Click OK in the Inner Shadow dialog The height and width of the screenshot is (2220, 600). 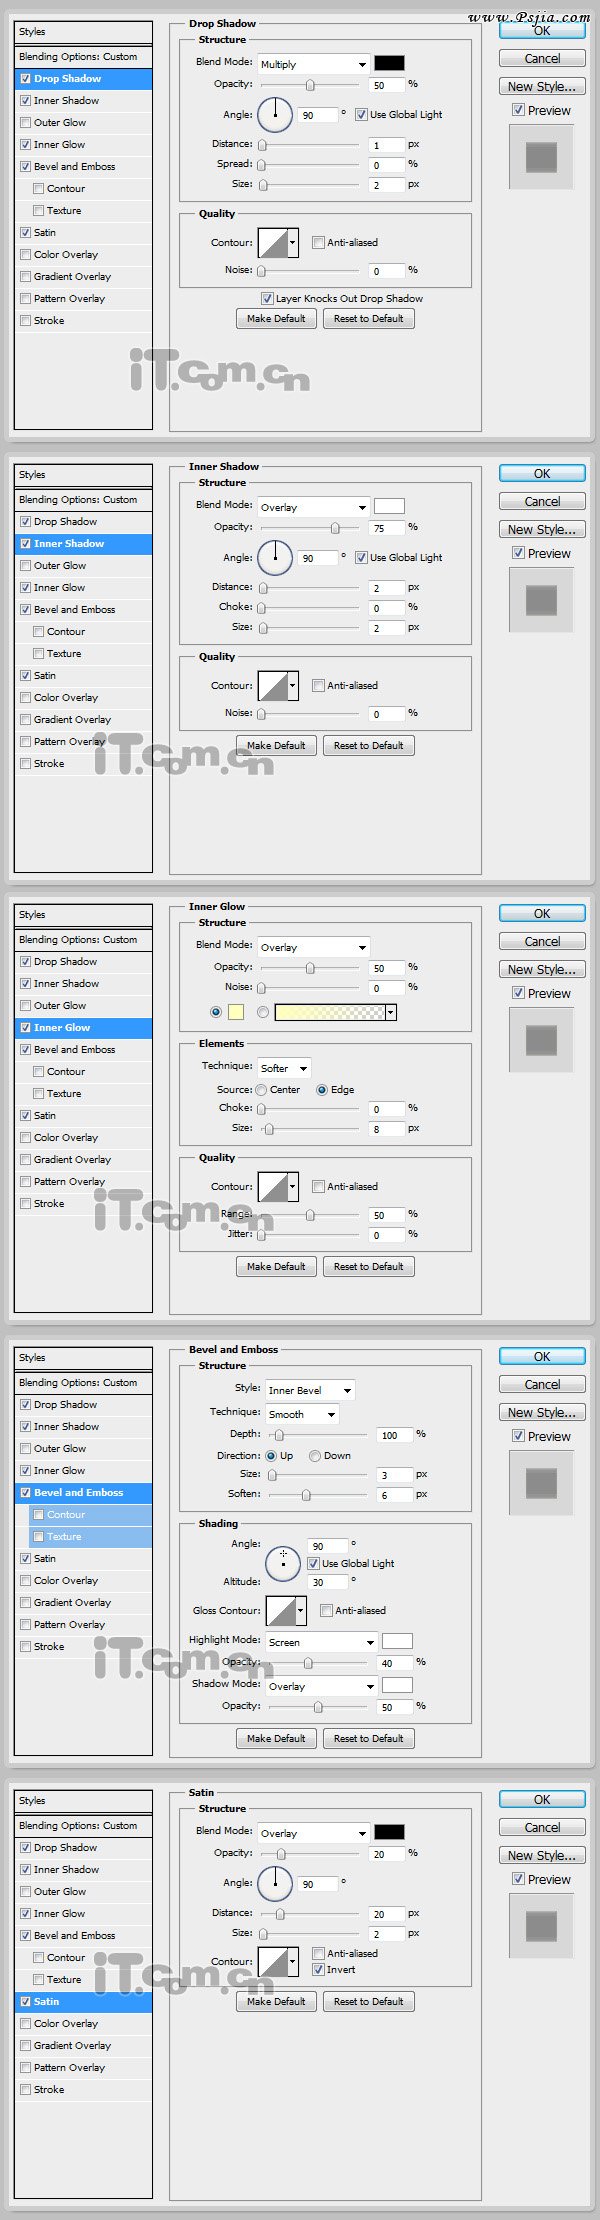coord(542,474)
